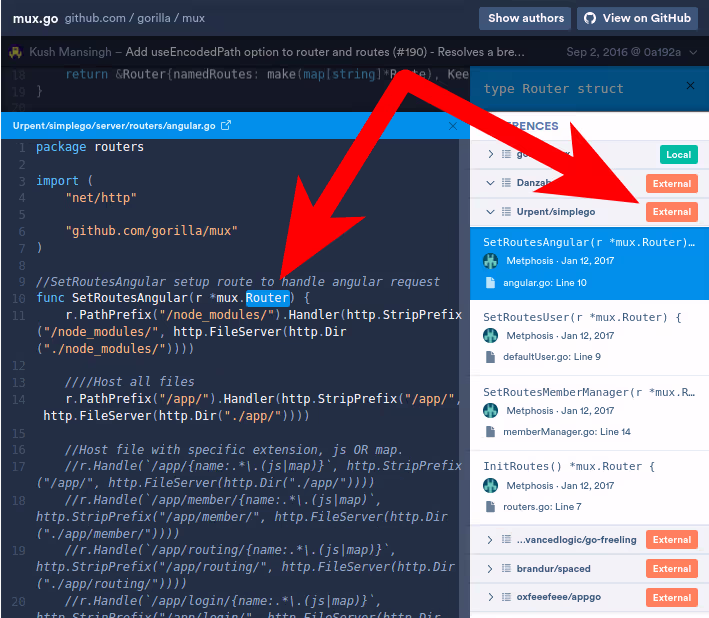709x618 pixels.
Task: Click list icon next to oxfeeefeee/appgo
Action: coord(506,597)
